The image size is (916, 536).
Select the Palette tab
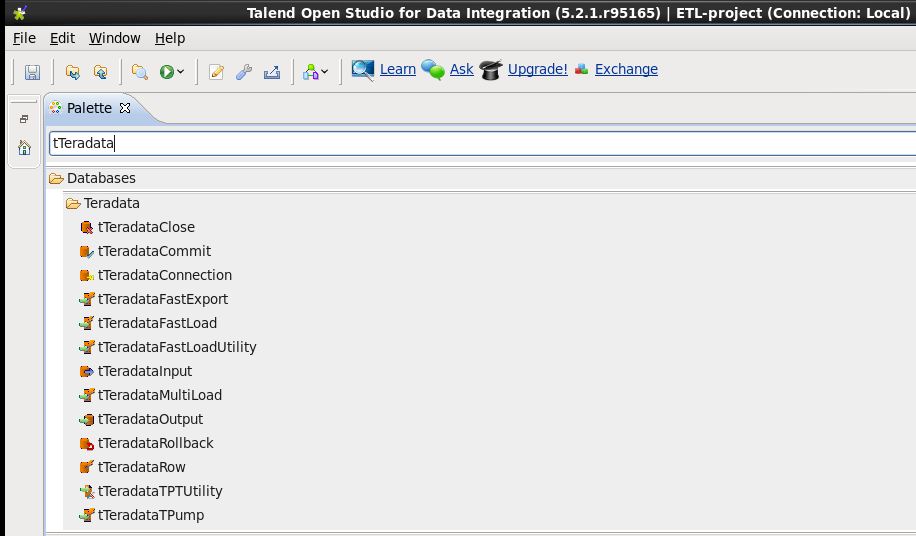[89, 108]
